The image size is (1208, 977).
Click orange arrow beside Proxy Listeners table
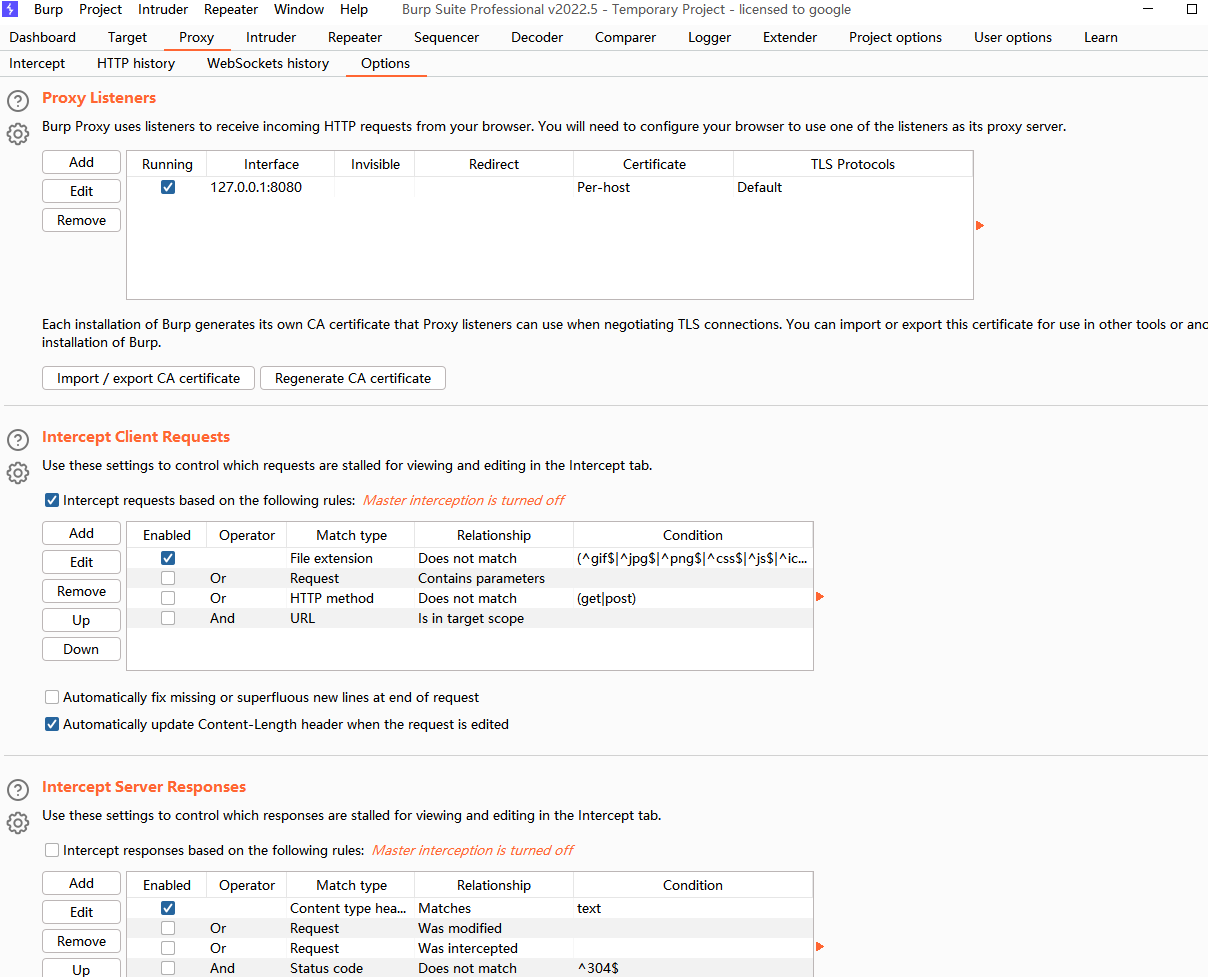(x=980, y=226)
